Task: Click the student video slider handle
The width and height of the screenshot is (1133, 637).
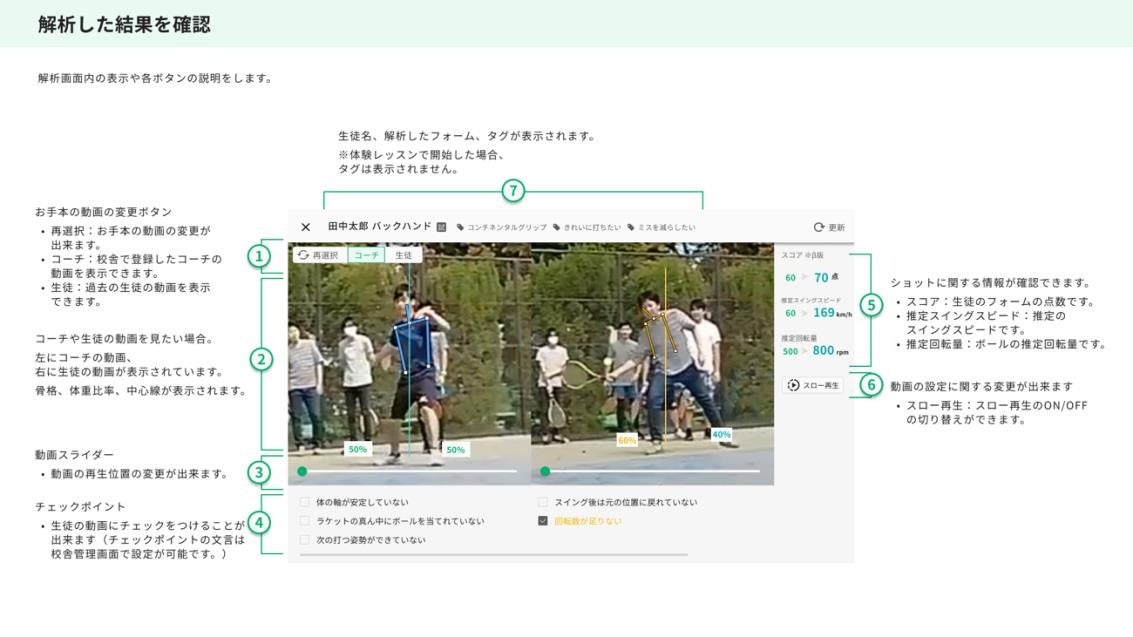Action: pos(545,471)
